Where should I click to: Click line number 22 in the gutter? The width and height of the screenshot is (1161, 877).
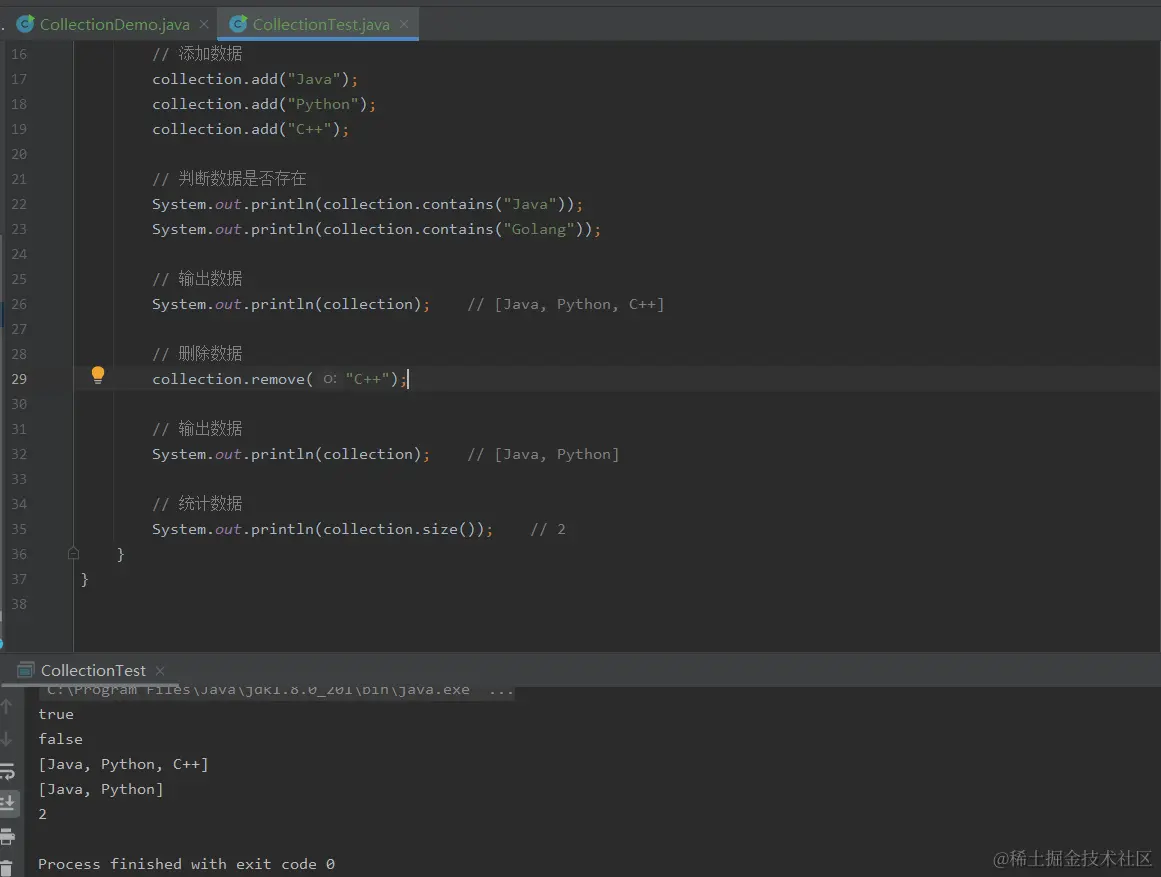19,204
